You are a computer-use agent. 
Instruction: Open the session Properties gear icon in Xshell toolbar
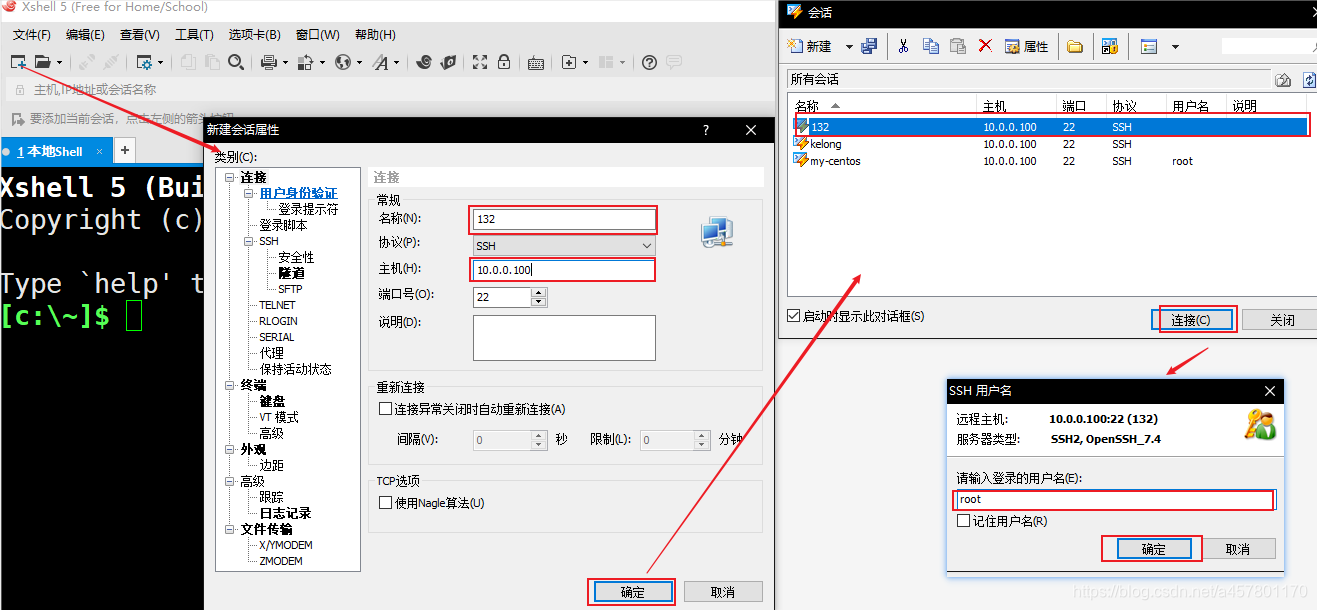tap(144, 62)
